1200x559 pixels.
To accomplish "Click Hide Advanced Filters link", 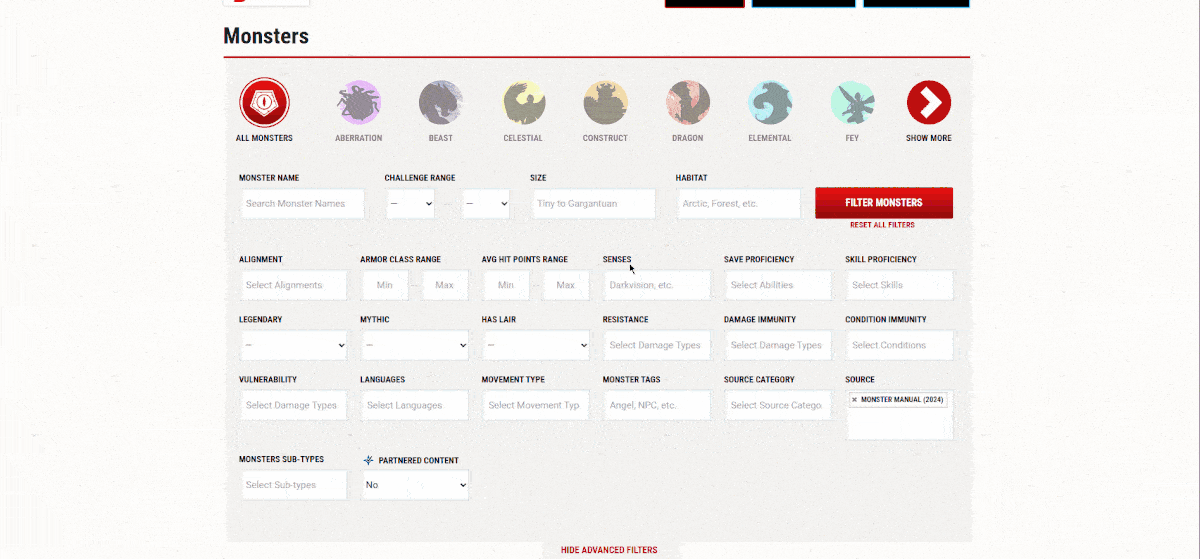I will (609, 550).
